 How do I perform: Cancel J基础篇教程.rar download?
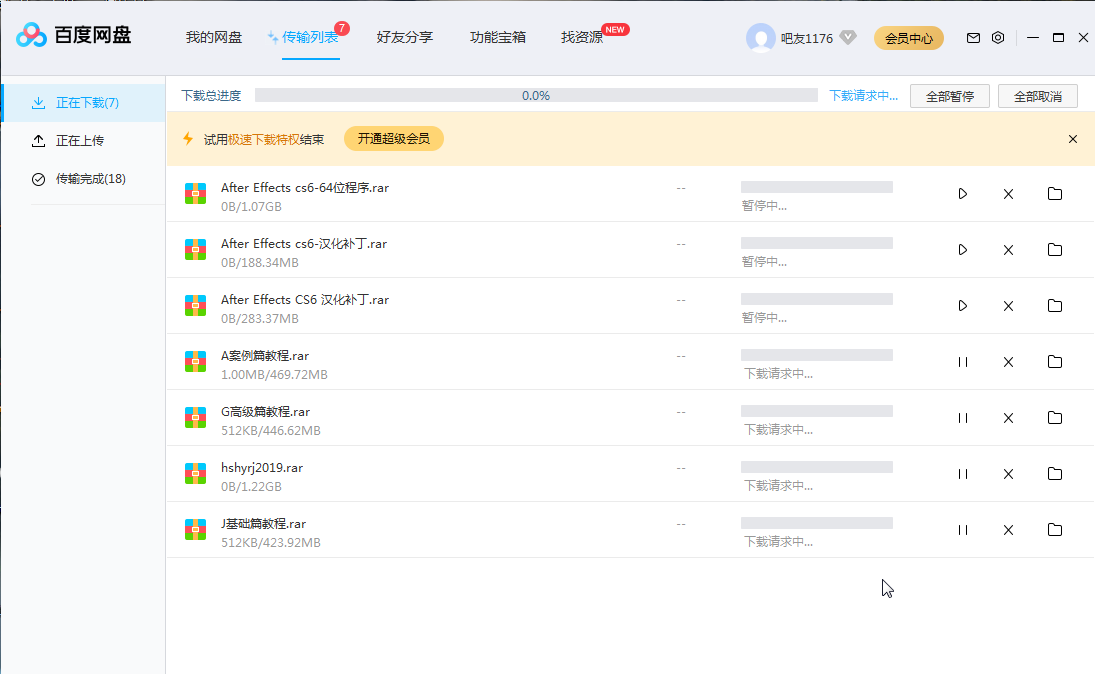(x=1008, y=530)
